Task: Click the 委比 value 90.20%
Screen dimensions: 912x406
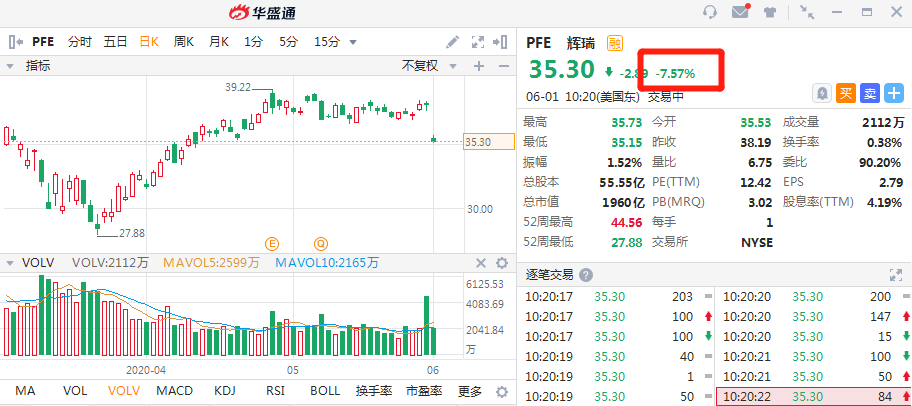Action: (881, 162)
